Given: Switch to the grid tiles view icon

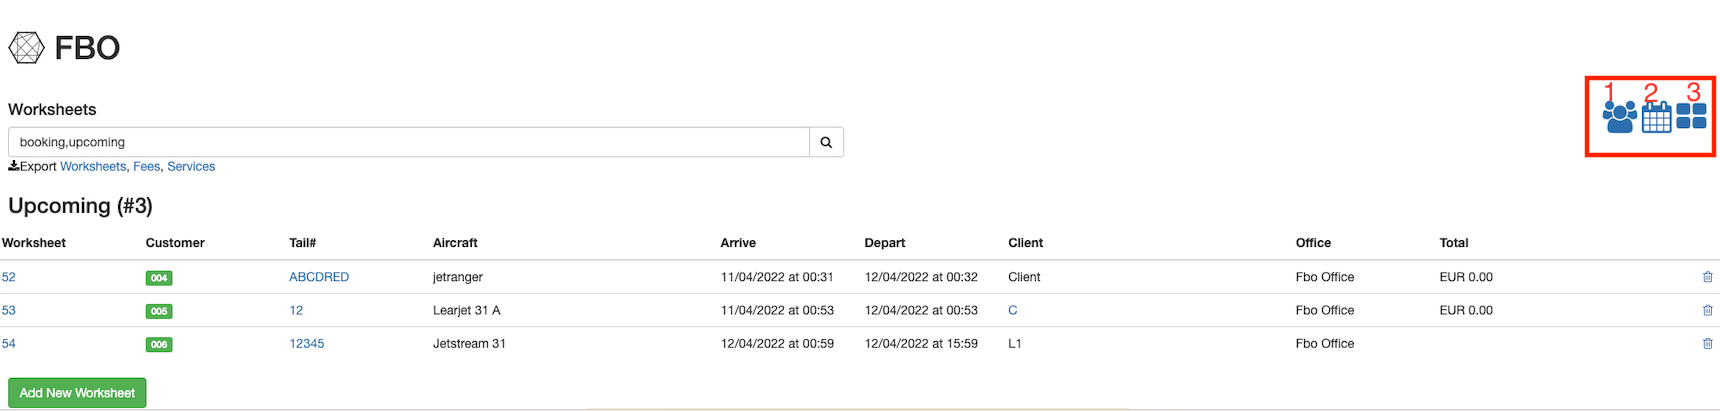Looking at the screenshot, I should point(1691,116).
